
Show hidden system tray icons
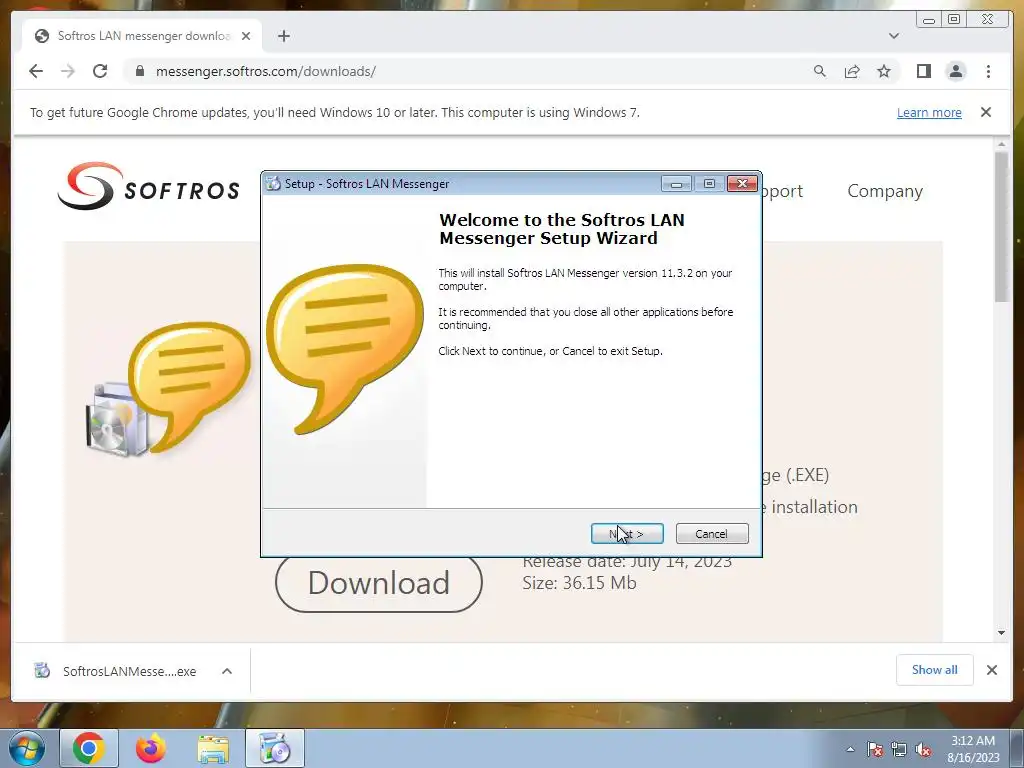(850, 750)
